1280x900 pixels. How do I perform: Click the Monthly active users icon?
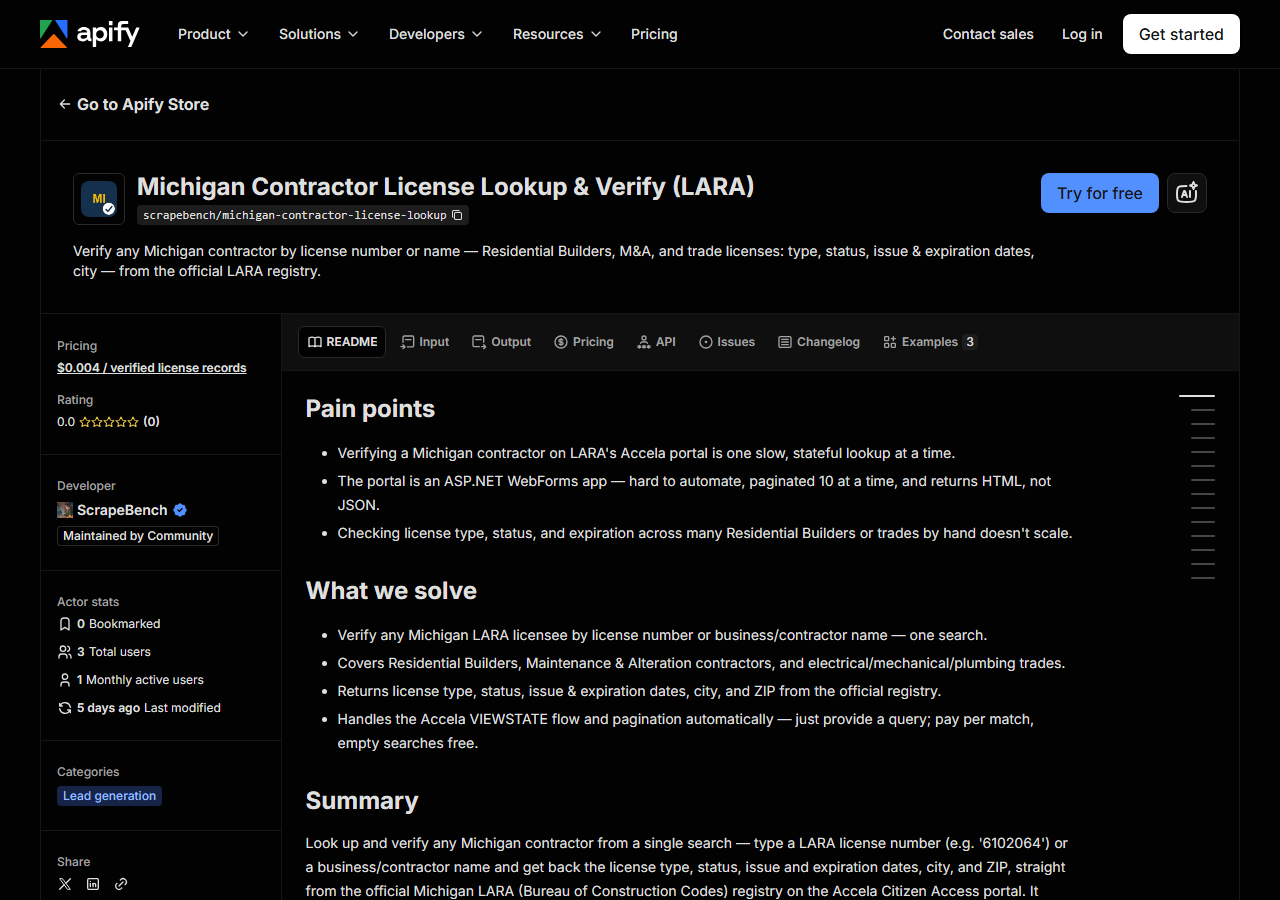65,680
